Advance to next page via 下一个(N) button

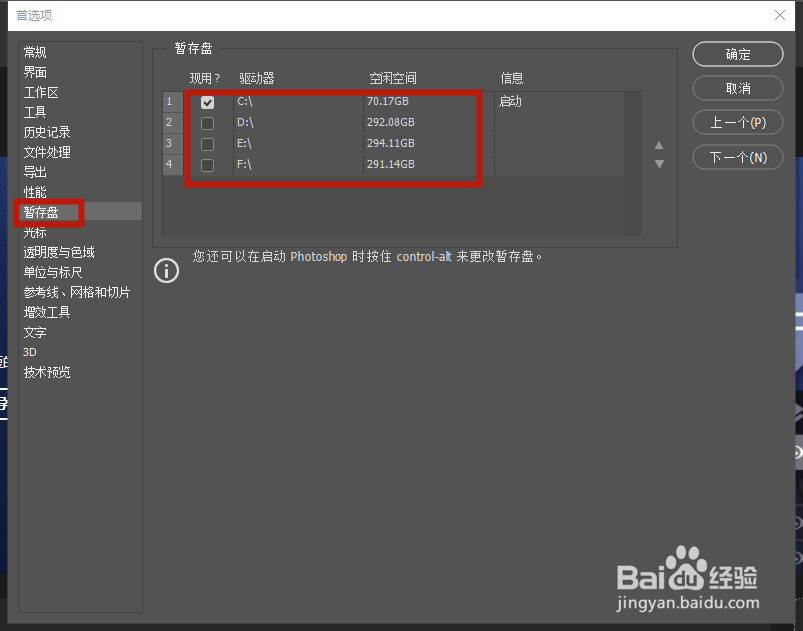point(737,156)
